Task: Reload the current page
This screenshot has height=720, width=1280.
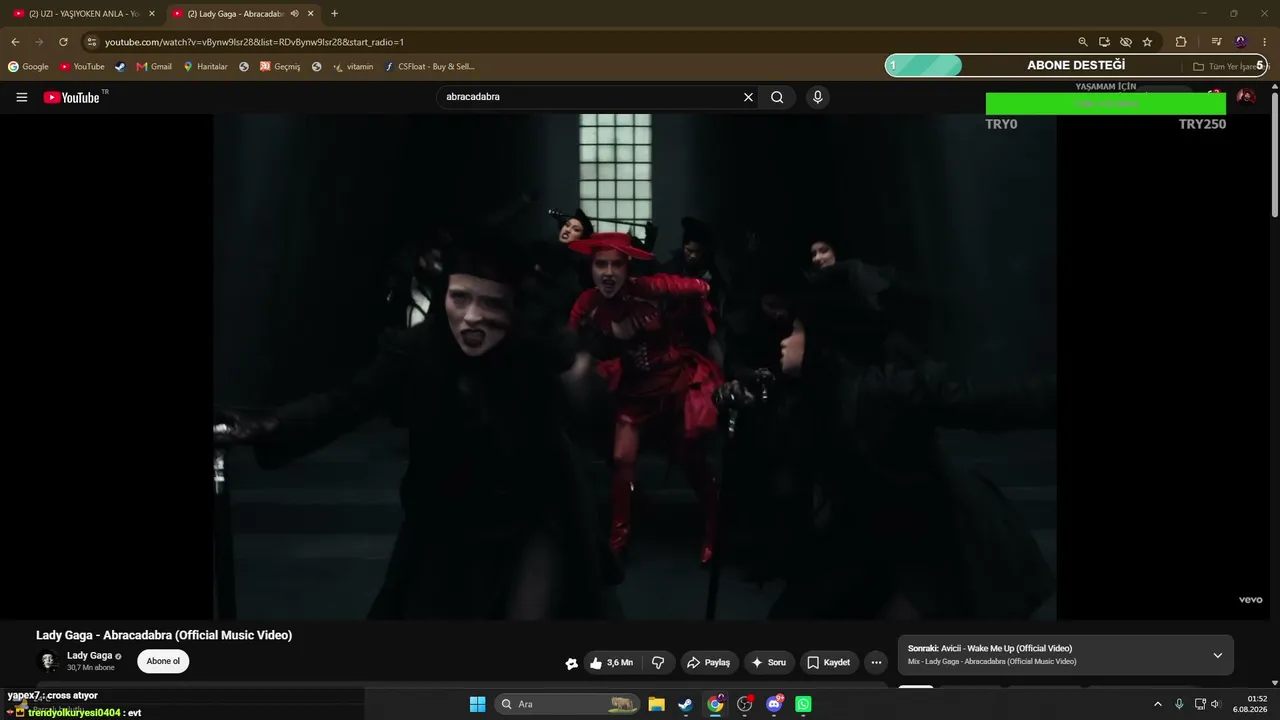Action: [63, 42]
